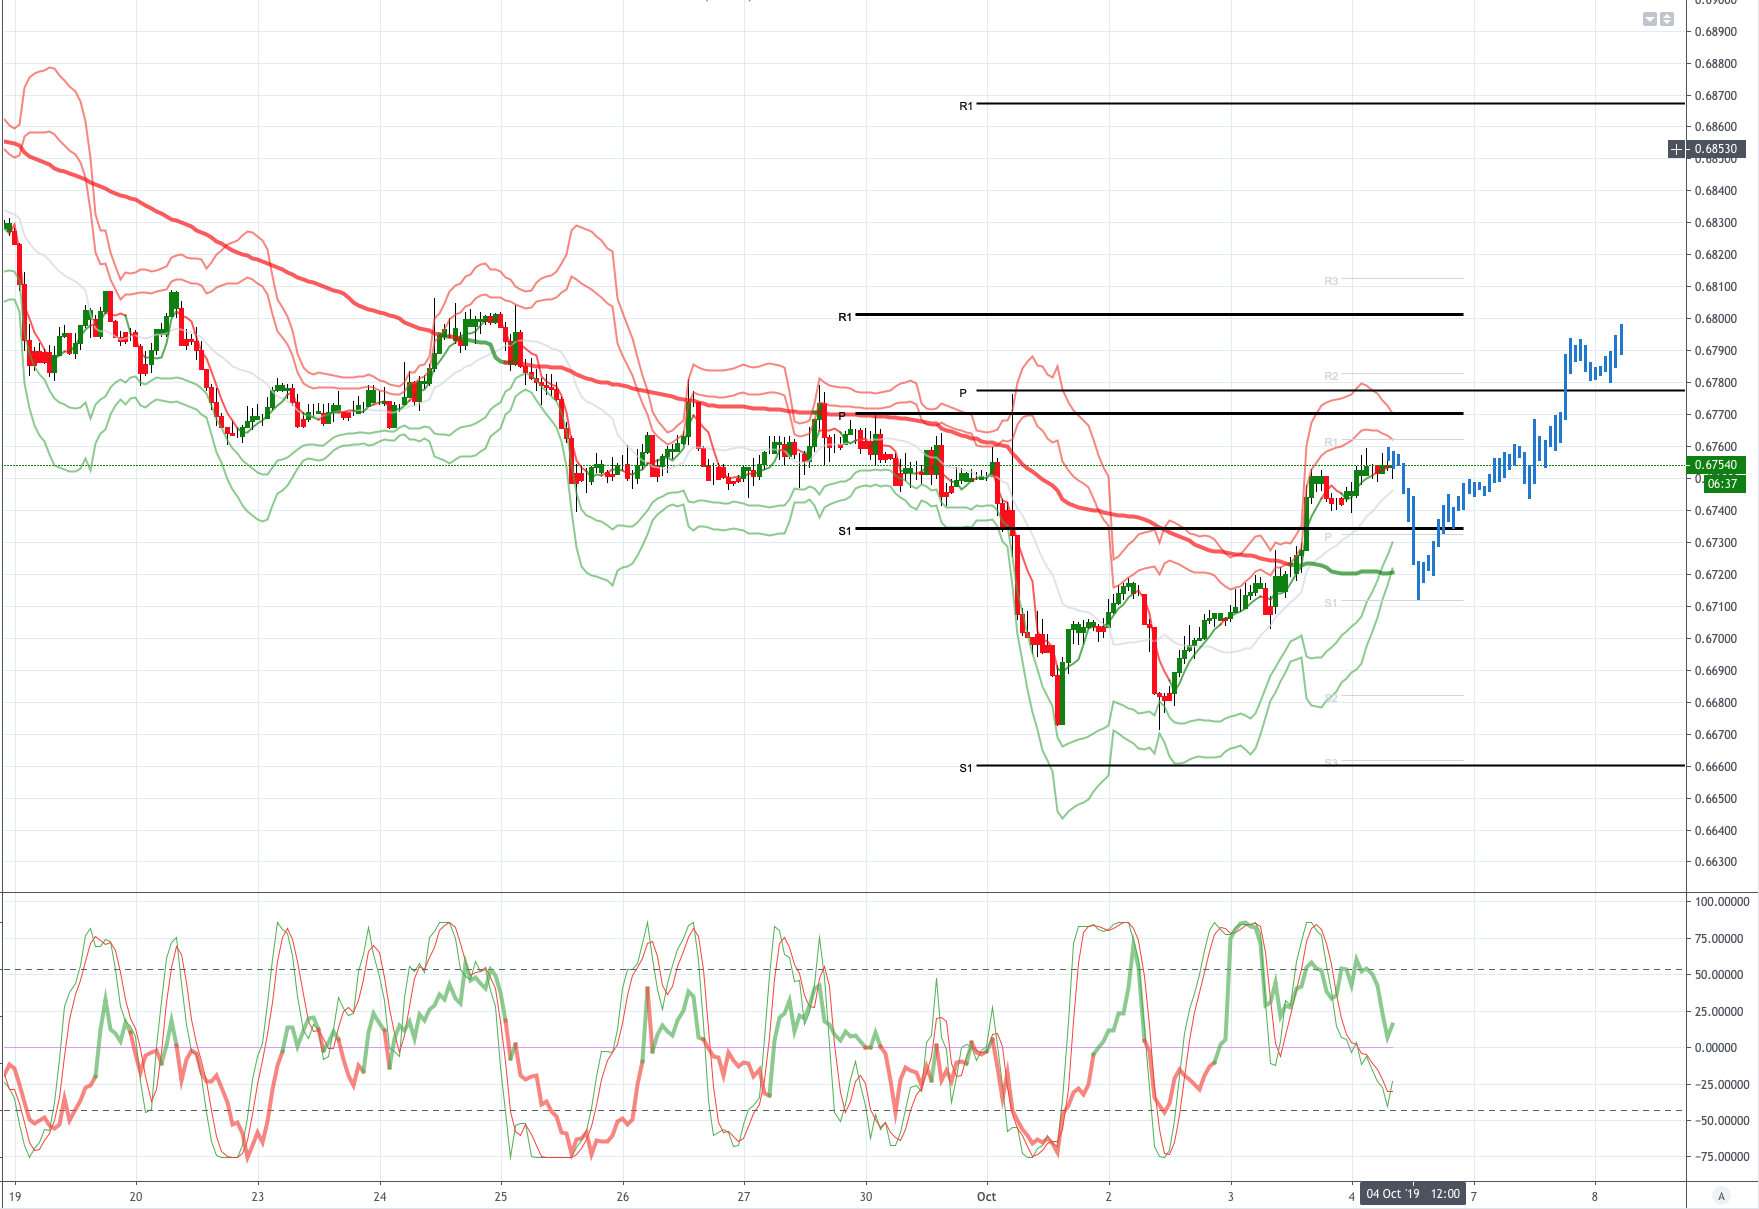
Task: Click the 0.66300 price on the scale
Action: coord(1716,862)
